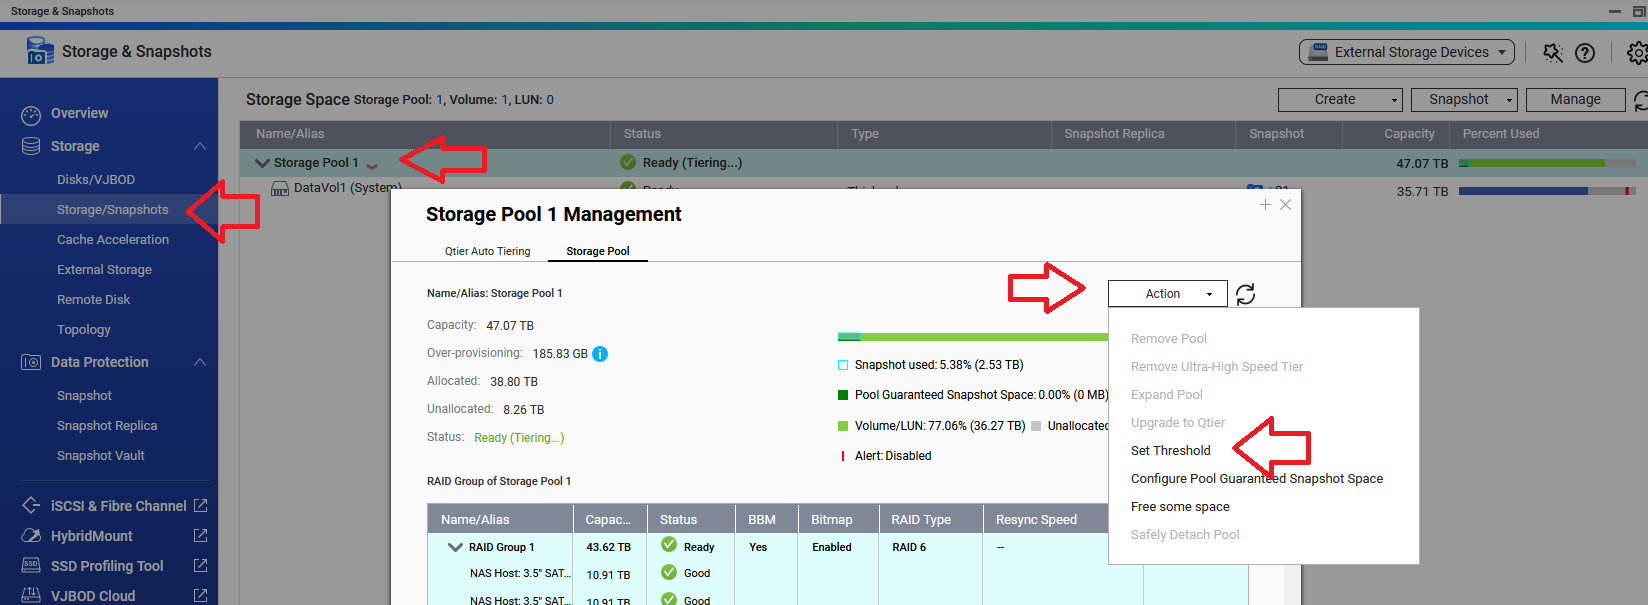Collapse the Data Protection sidebar section
The image size is (1648, 605).
[x=200, y=362]
